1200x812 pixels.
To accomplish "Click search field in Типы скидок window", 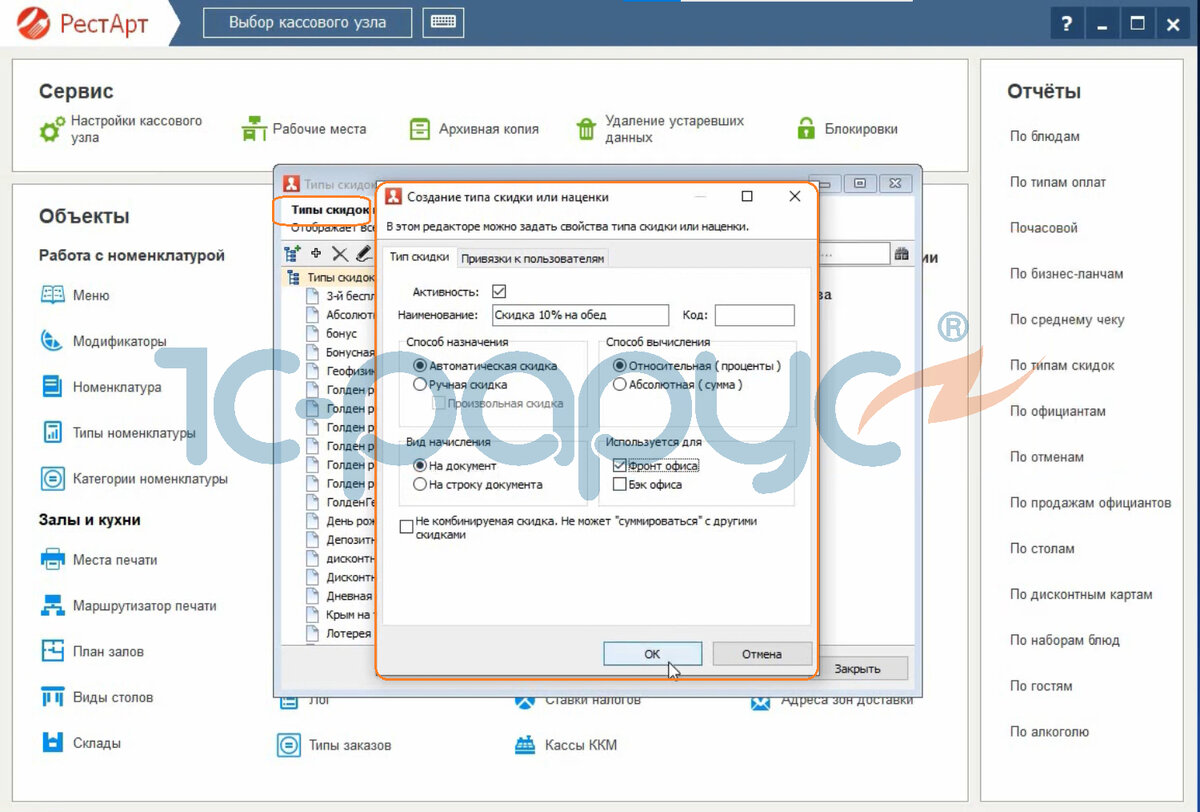I will (853, 255).
